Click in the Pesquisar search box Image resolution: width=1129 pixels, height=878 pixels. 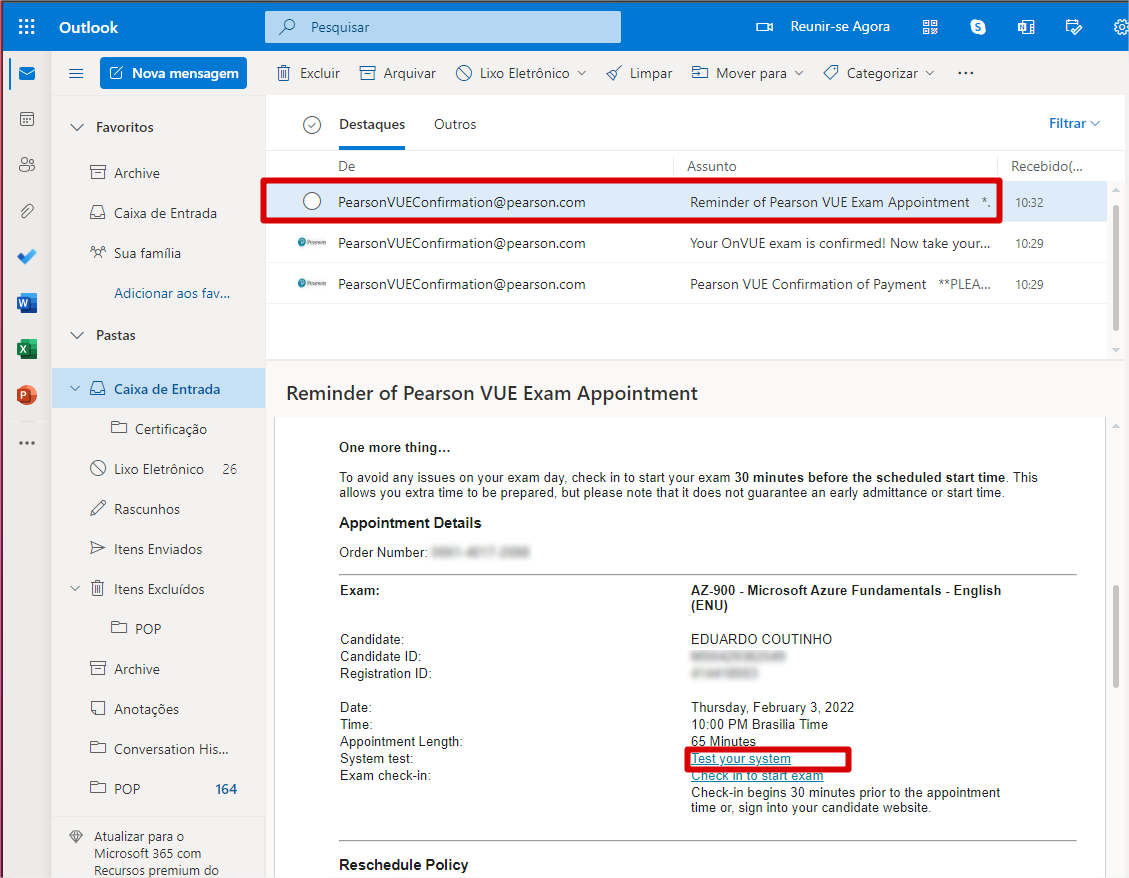(x=443, y=27)
